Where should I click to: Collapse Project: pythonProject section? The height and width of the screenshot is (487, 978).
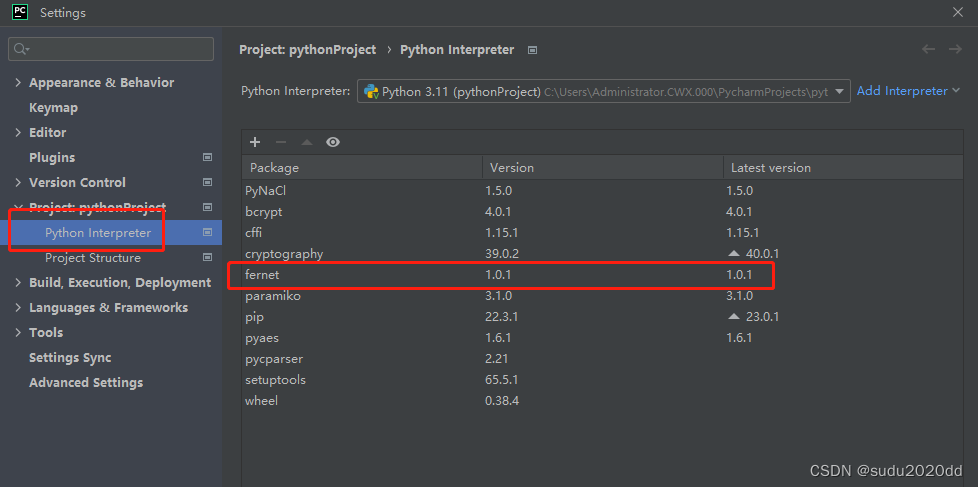17,207
